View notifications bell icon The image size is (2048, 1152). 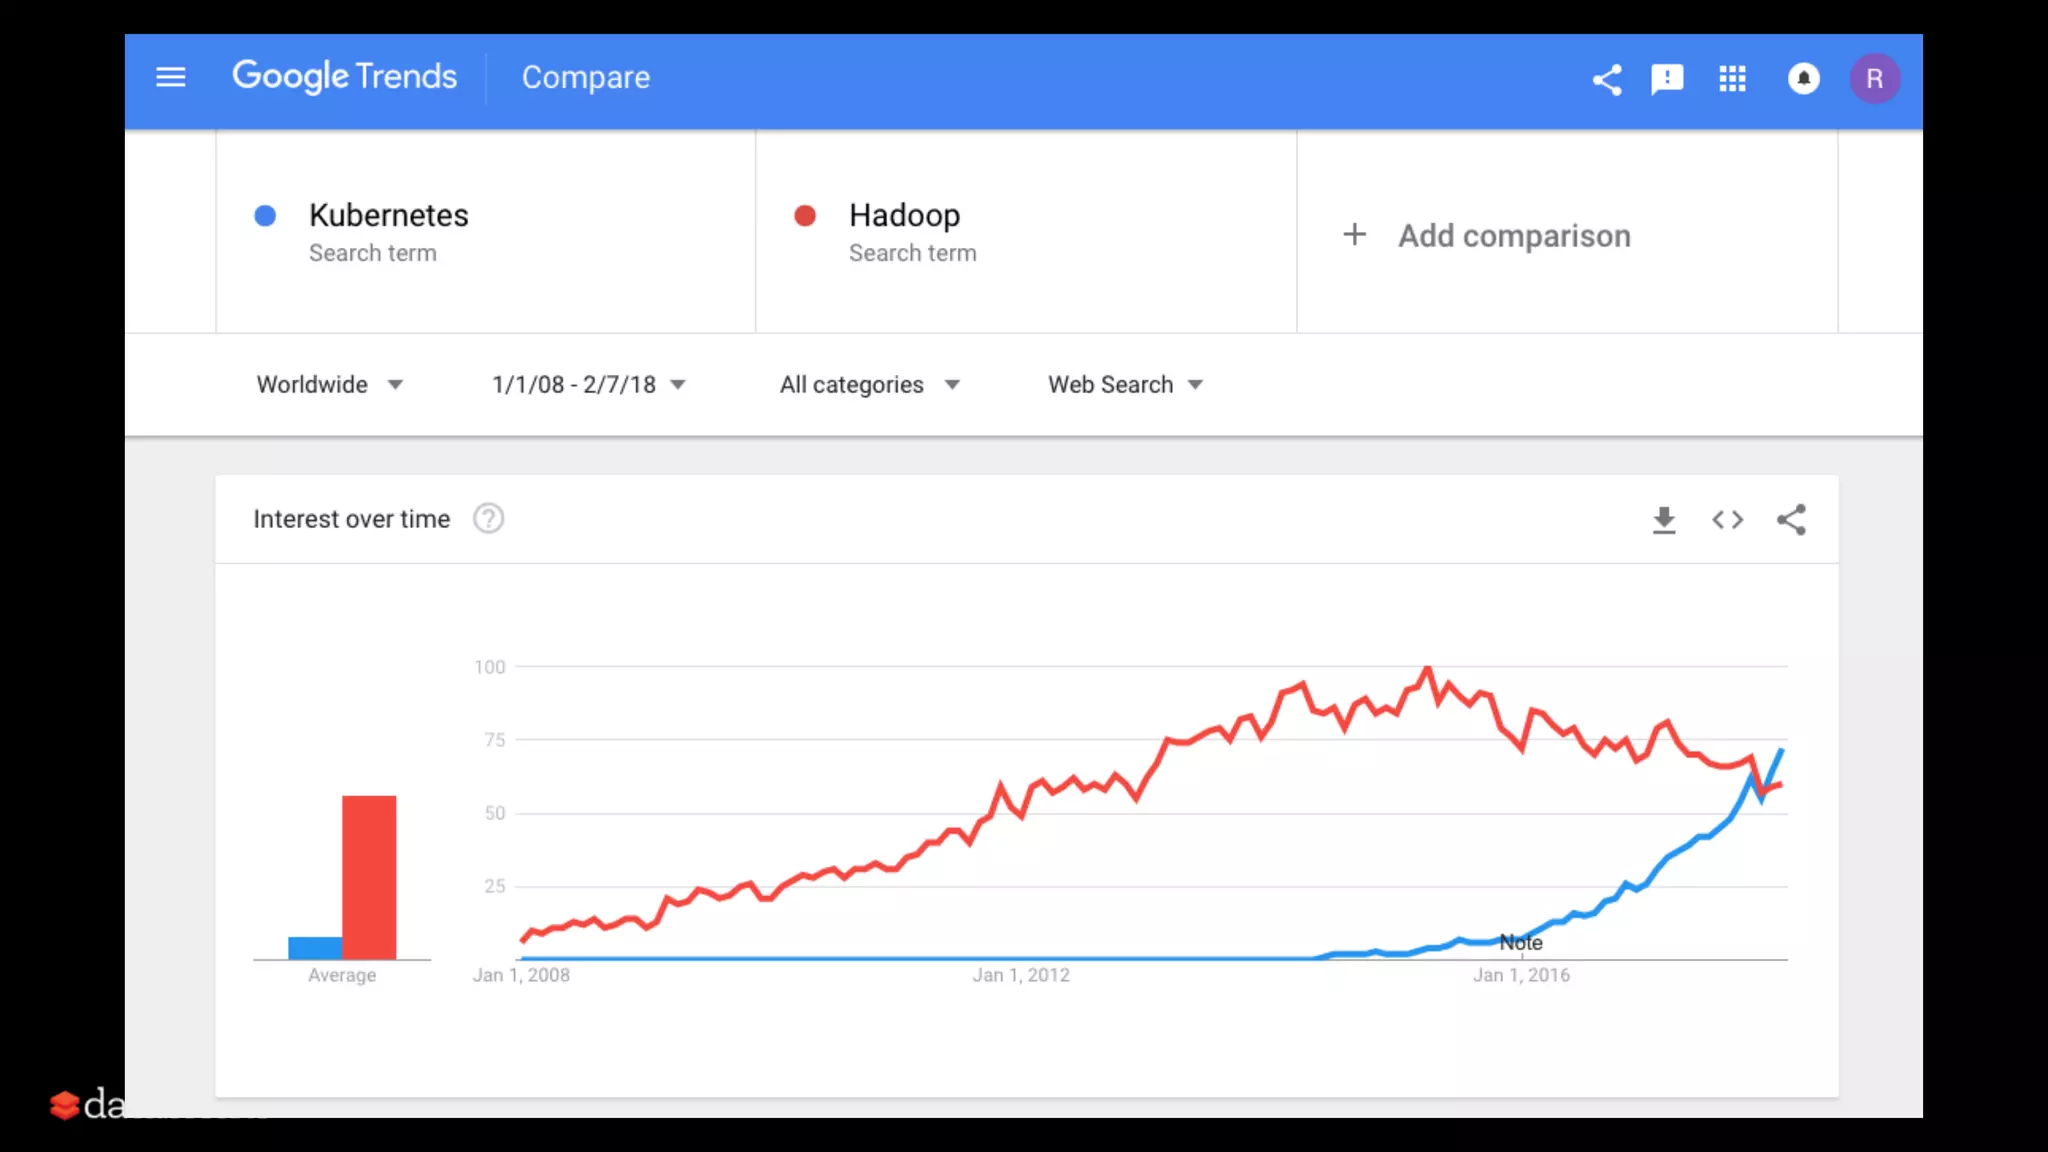[x=1803, y=79]
